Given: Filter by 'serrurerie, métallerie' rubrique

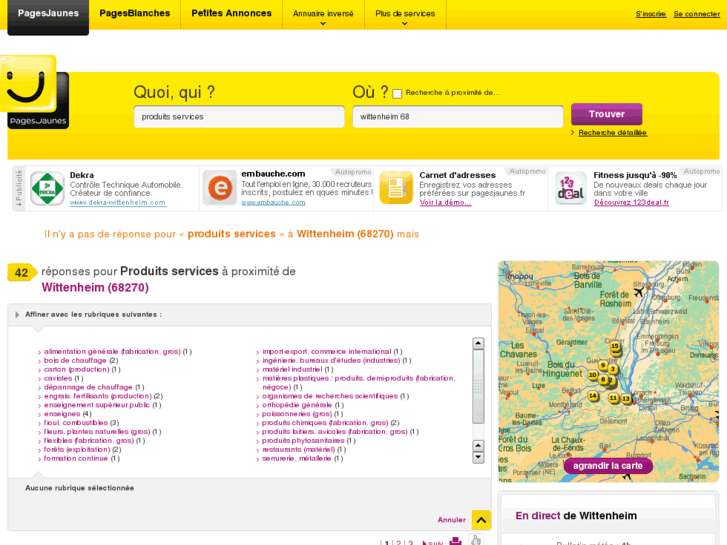Looking at the screenshot, I should click(297, 458).
